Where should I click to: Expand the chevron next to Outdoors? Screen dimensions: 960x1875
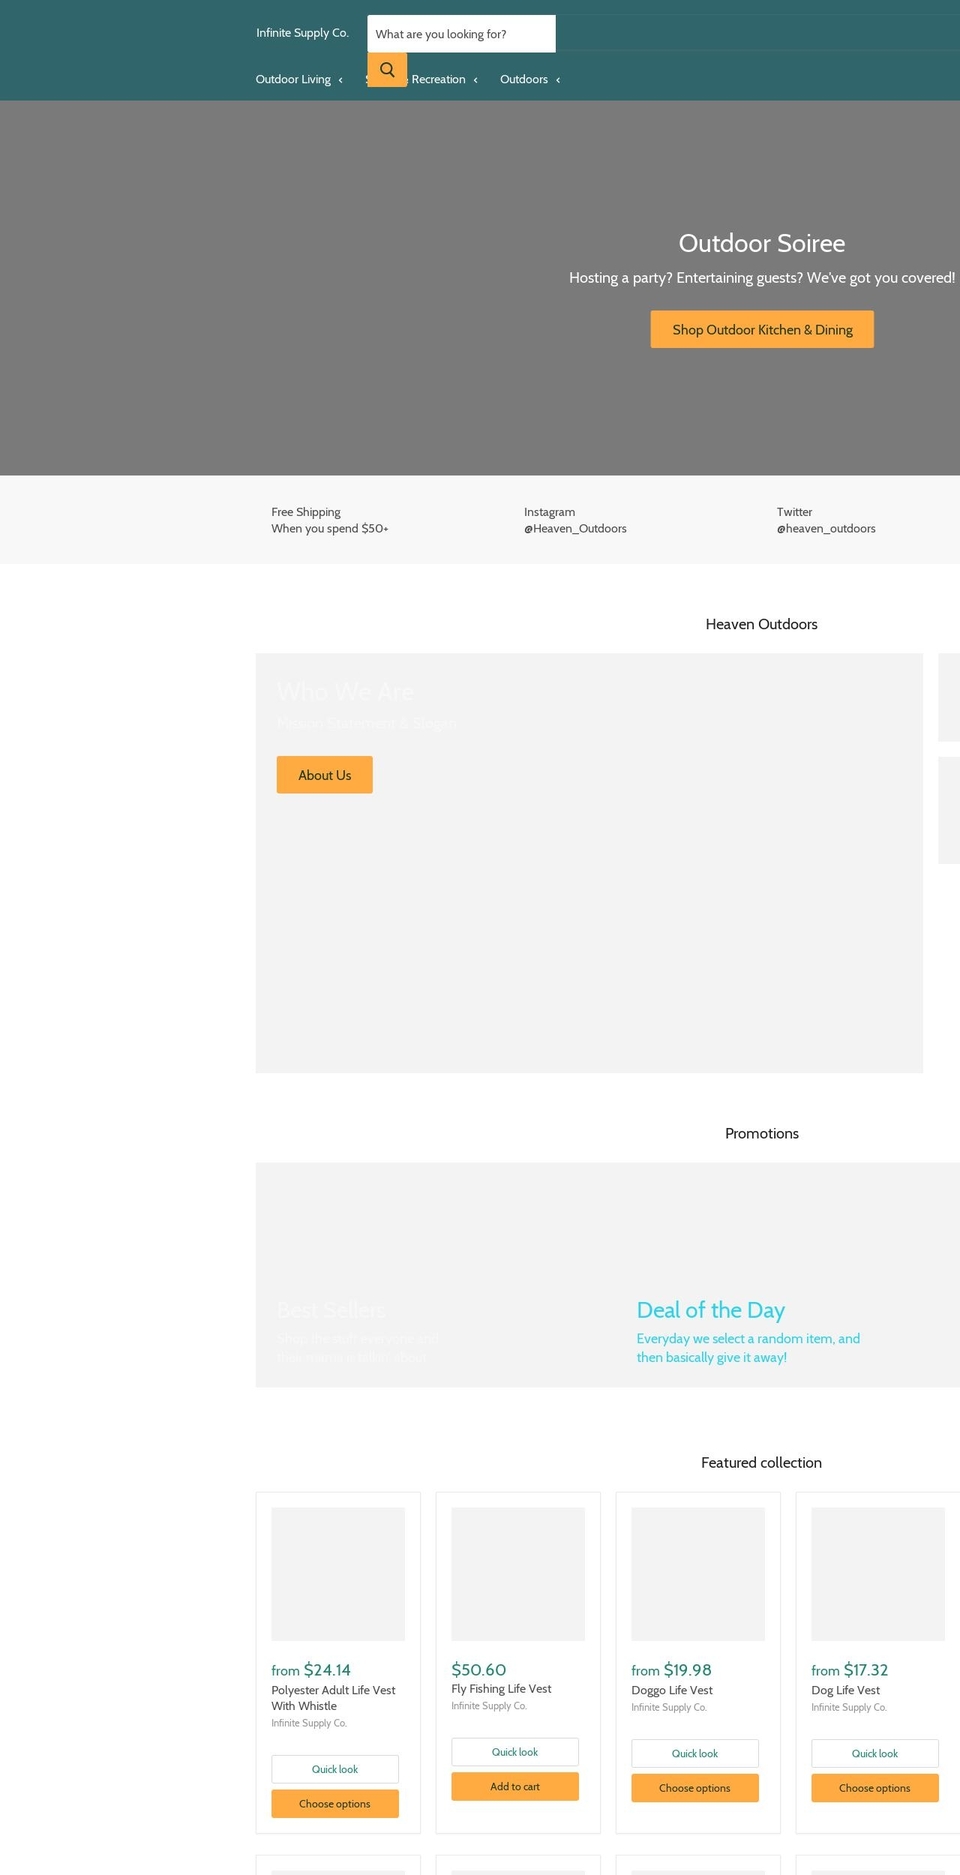click(558, 80)
